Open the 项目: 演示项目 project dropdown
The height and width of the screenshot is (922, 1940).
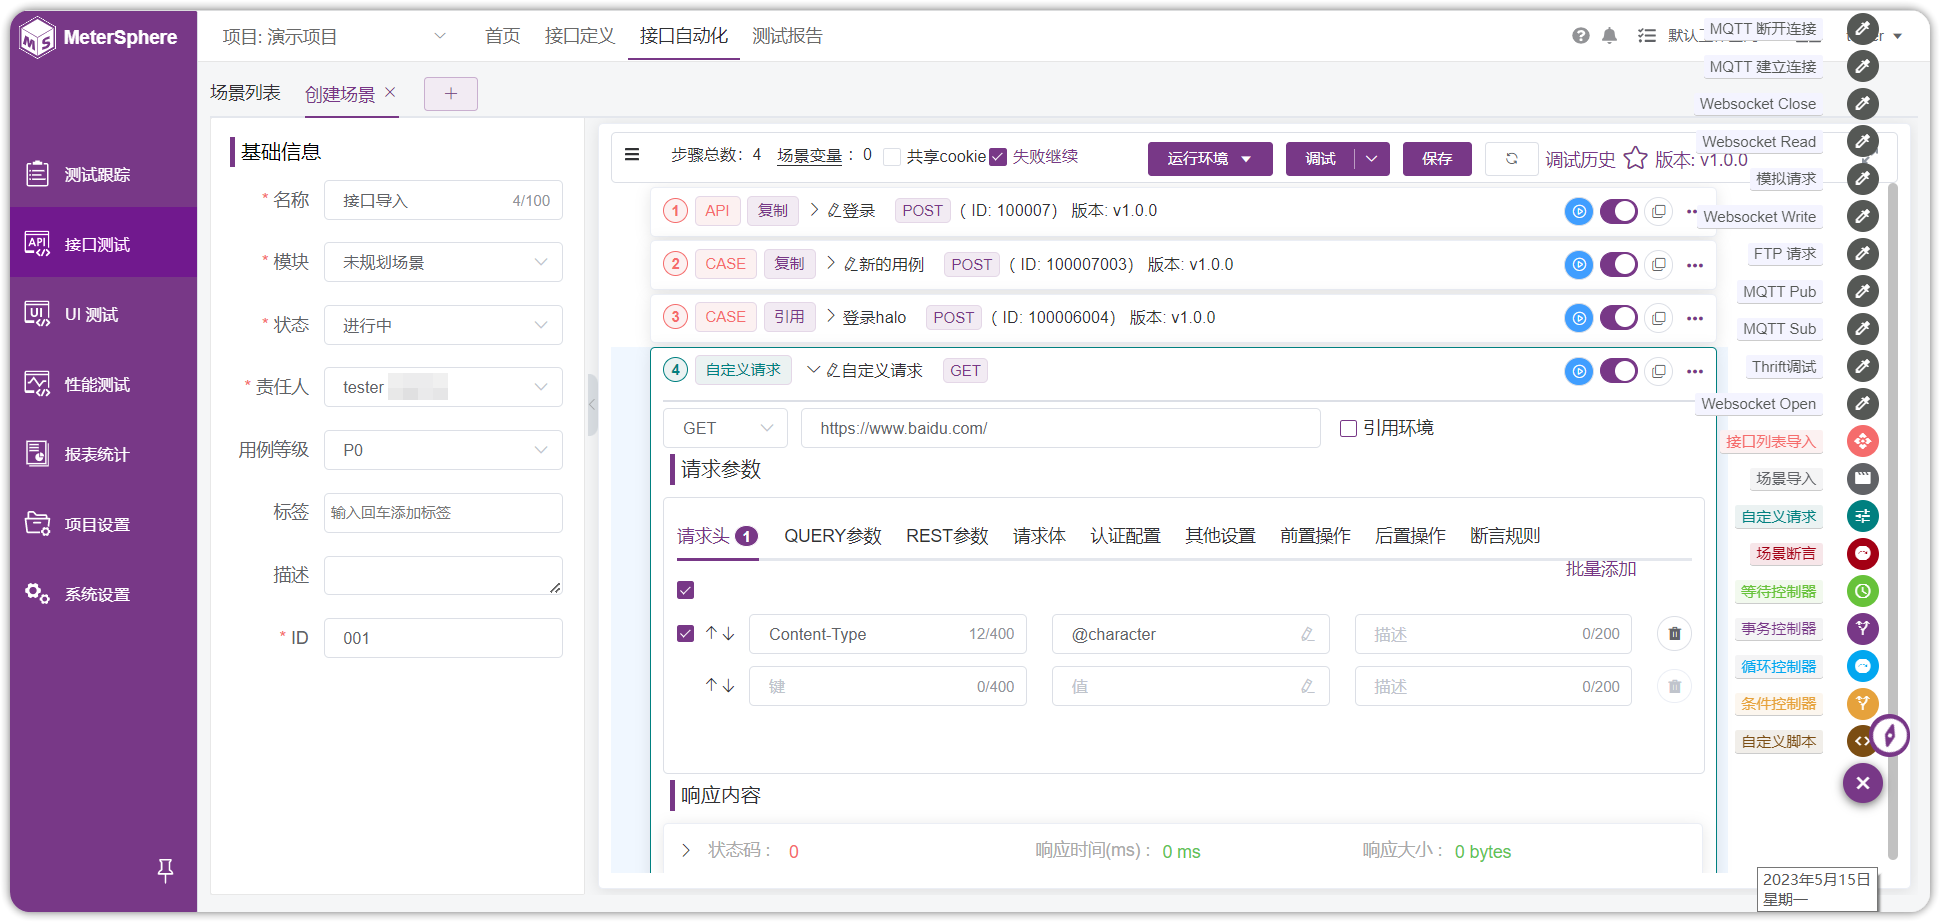pos(334,37)
